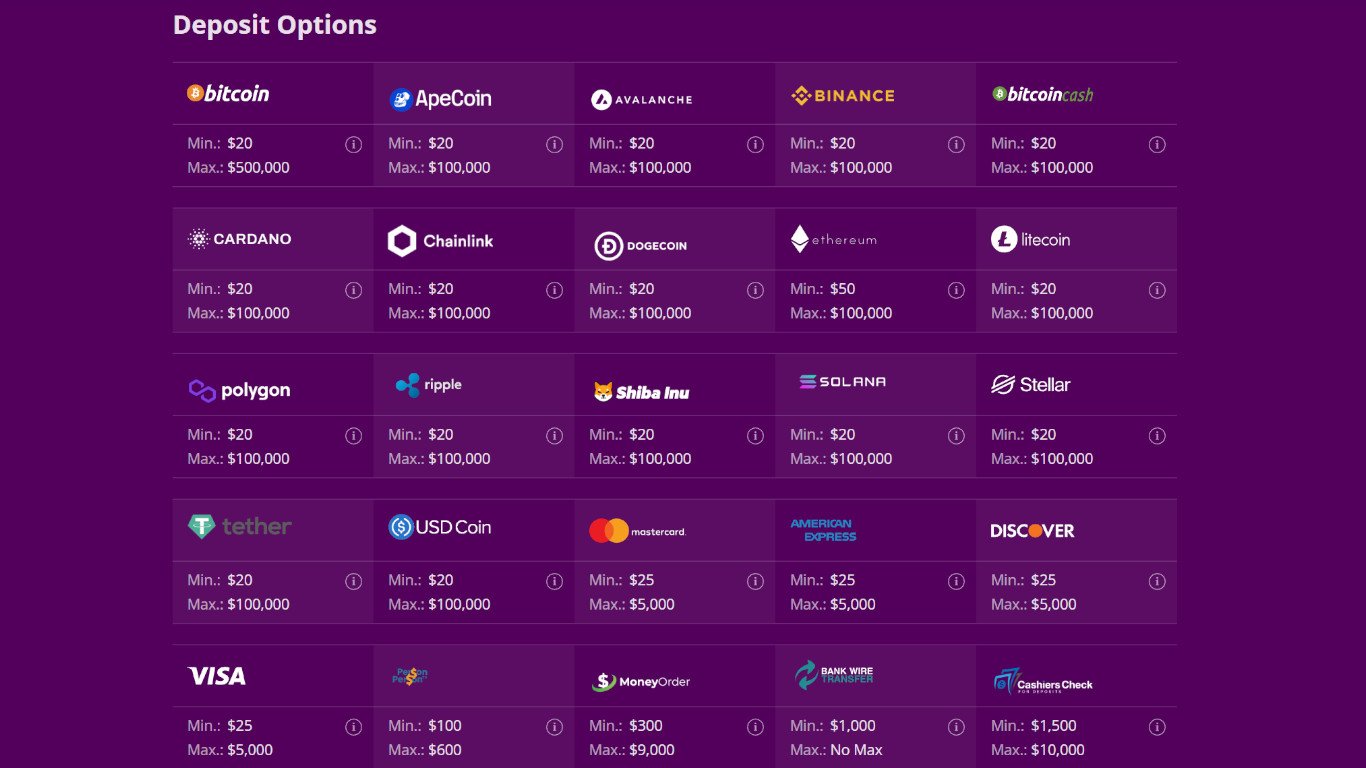The image size is (1366, 768).
Task: Click the info icon for Bank Wire
Action: click(956, 727)
